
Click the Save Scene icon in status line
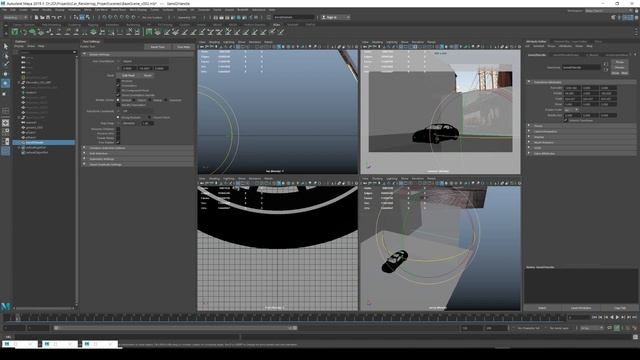(x=48, y=18)
